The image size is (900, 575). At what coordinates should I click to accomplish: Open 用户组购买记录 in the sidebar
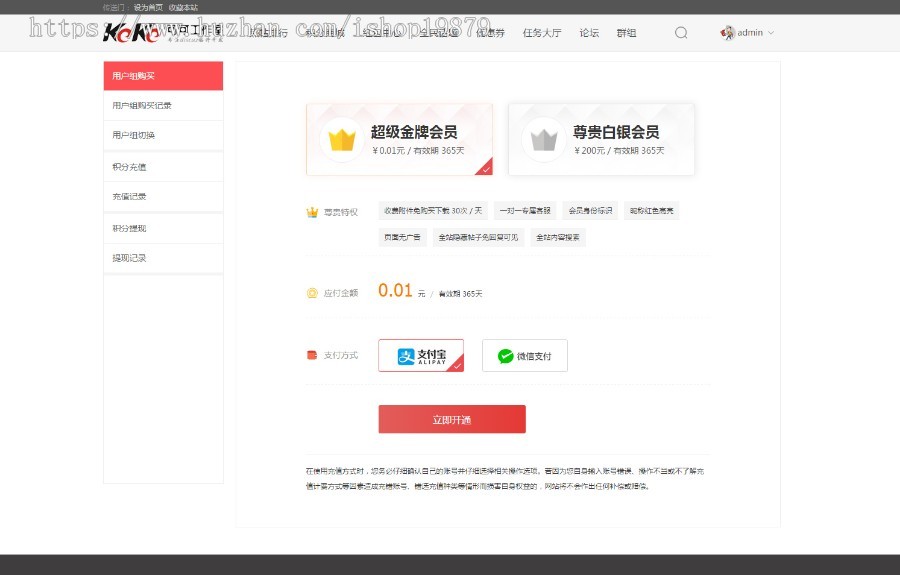pyautogui.click(x=163, y=106)
